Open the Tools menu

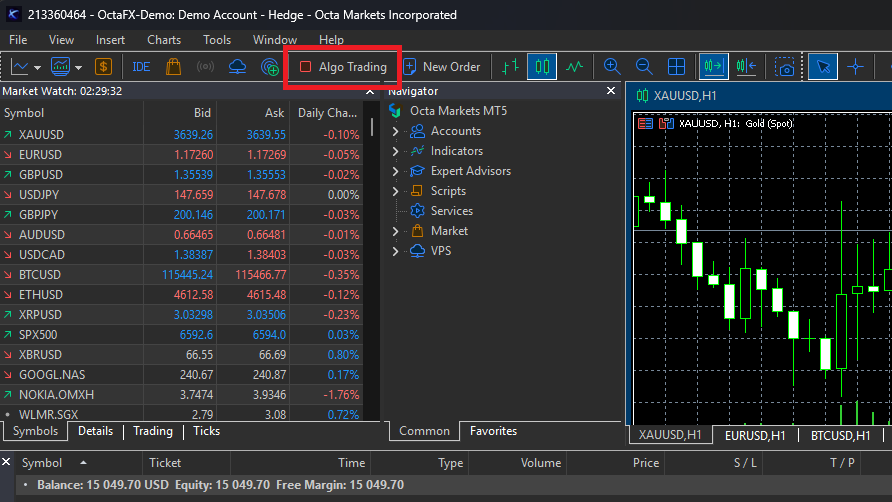tap(217, 40)
